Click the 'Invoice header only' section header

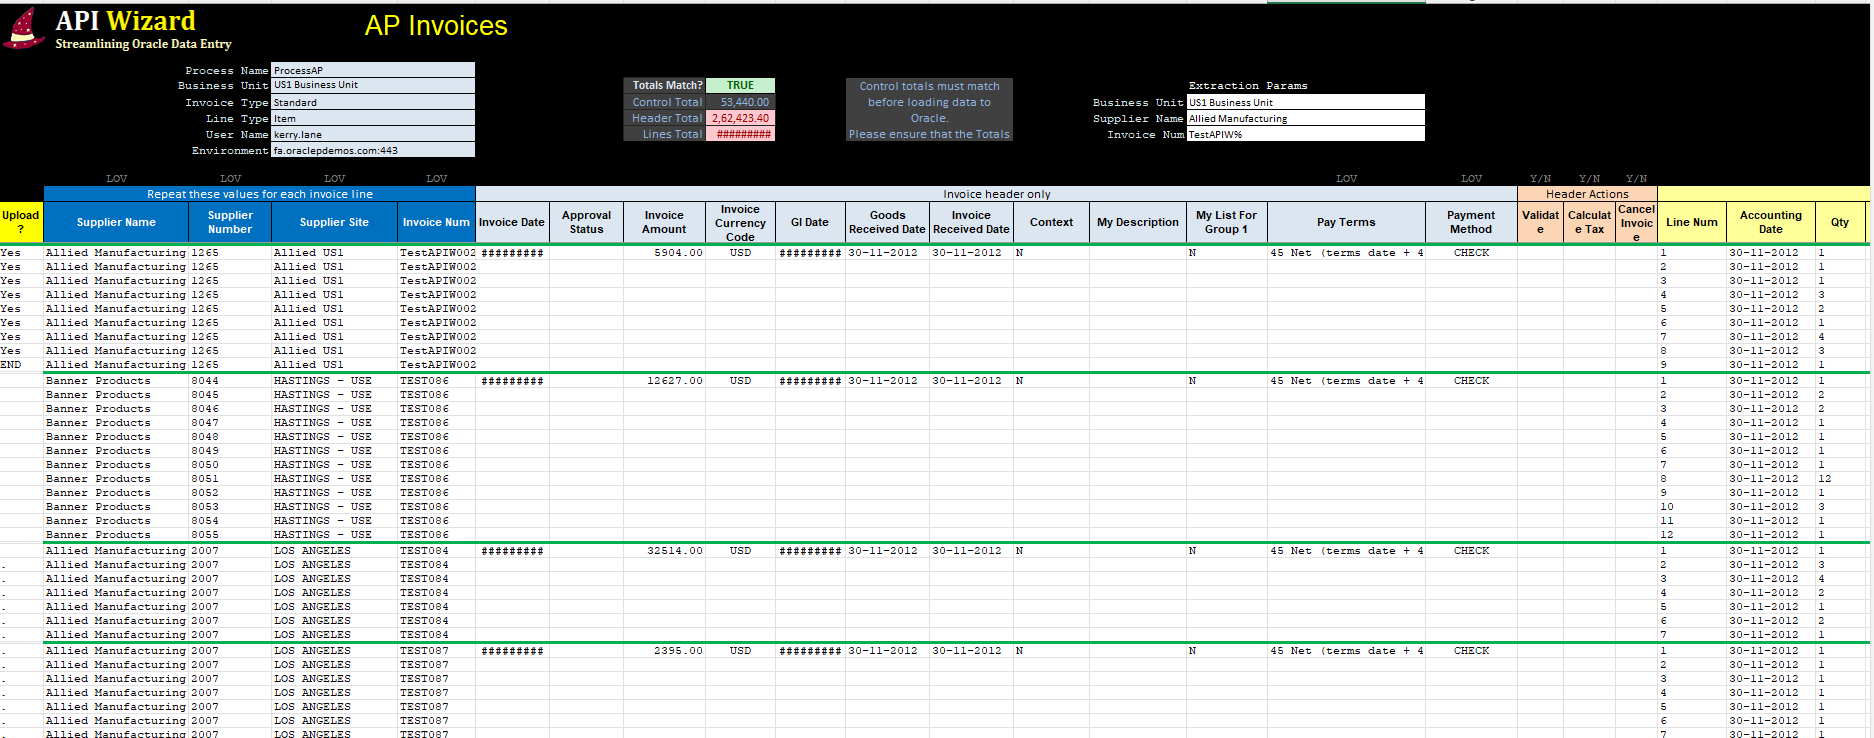pos(996,194)
